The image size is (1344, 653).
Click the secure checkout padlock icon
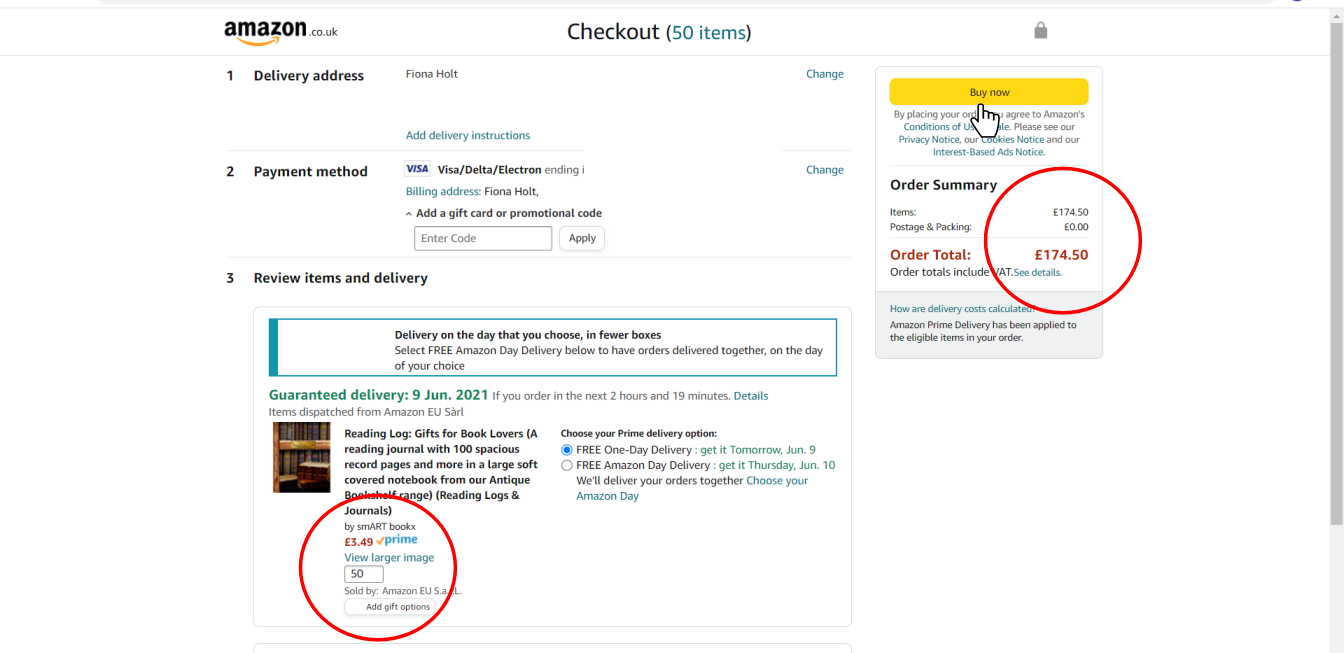[x=1040, y=31]
